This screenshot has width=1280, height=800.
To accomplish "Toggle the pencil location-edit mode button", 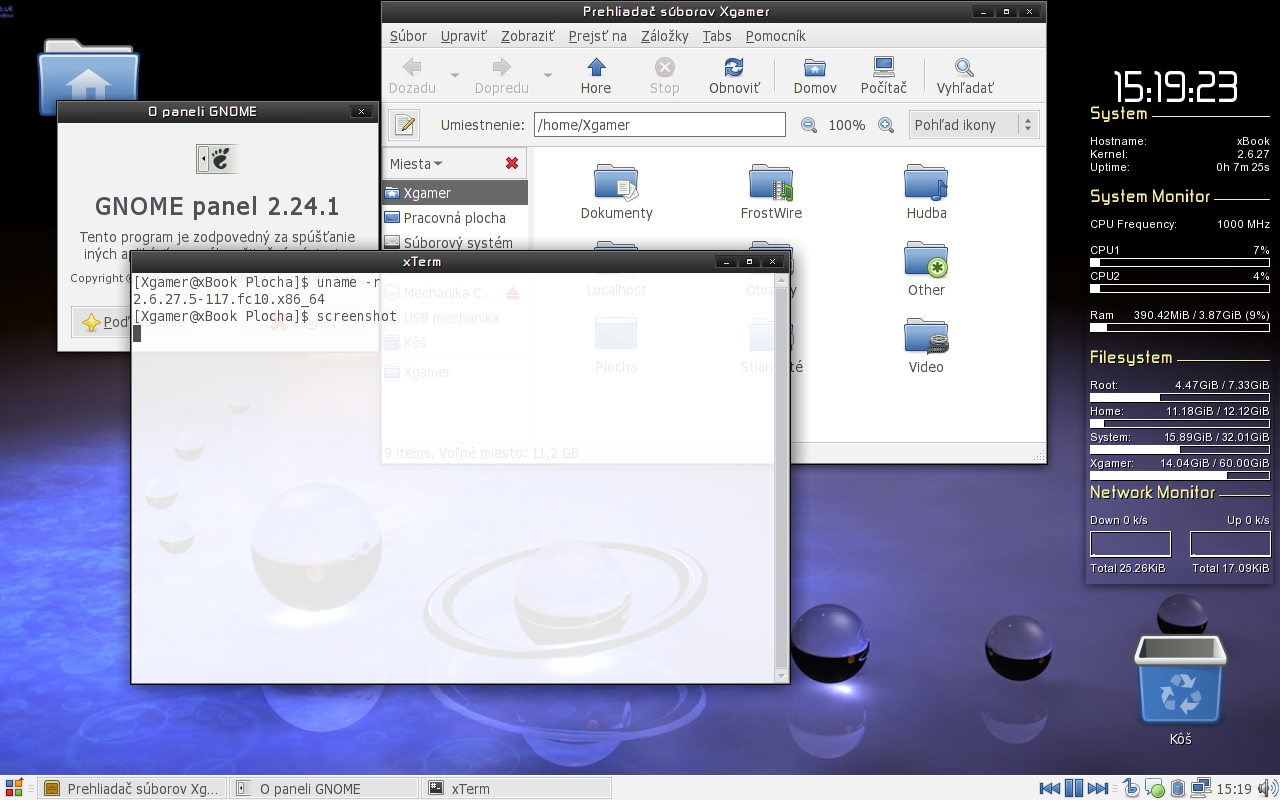I will (x=404, y=125).
